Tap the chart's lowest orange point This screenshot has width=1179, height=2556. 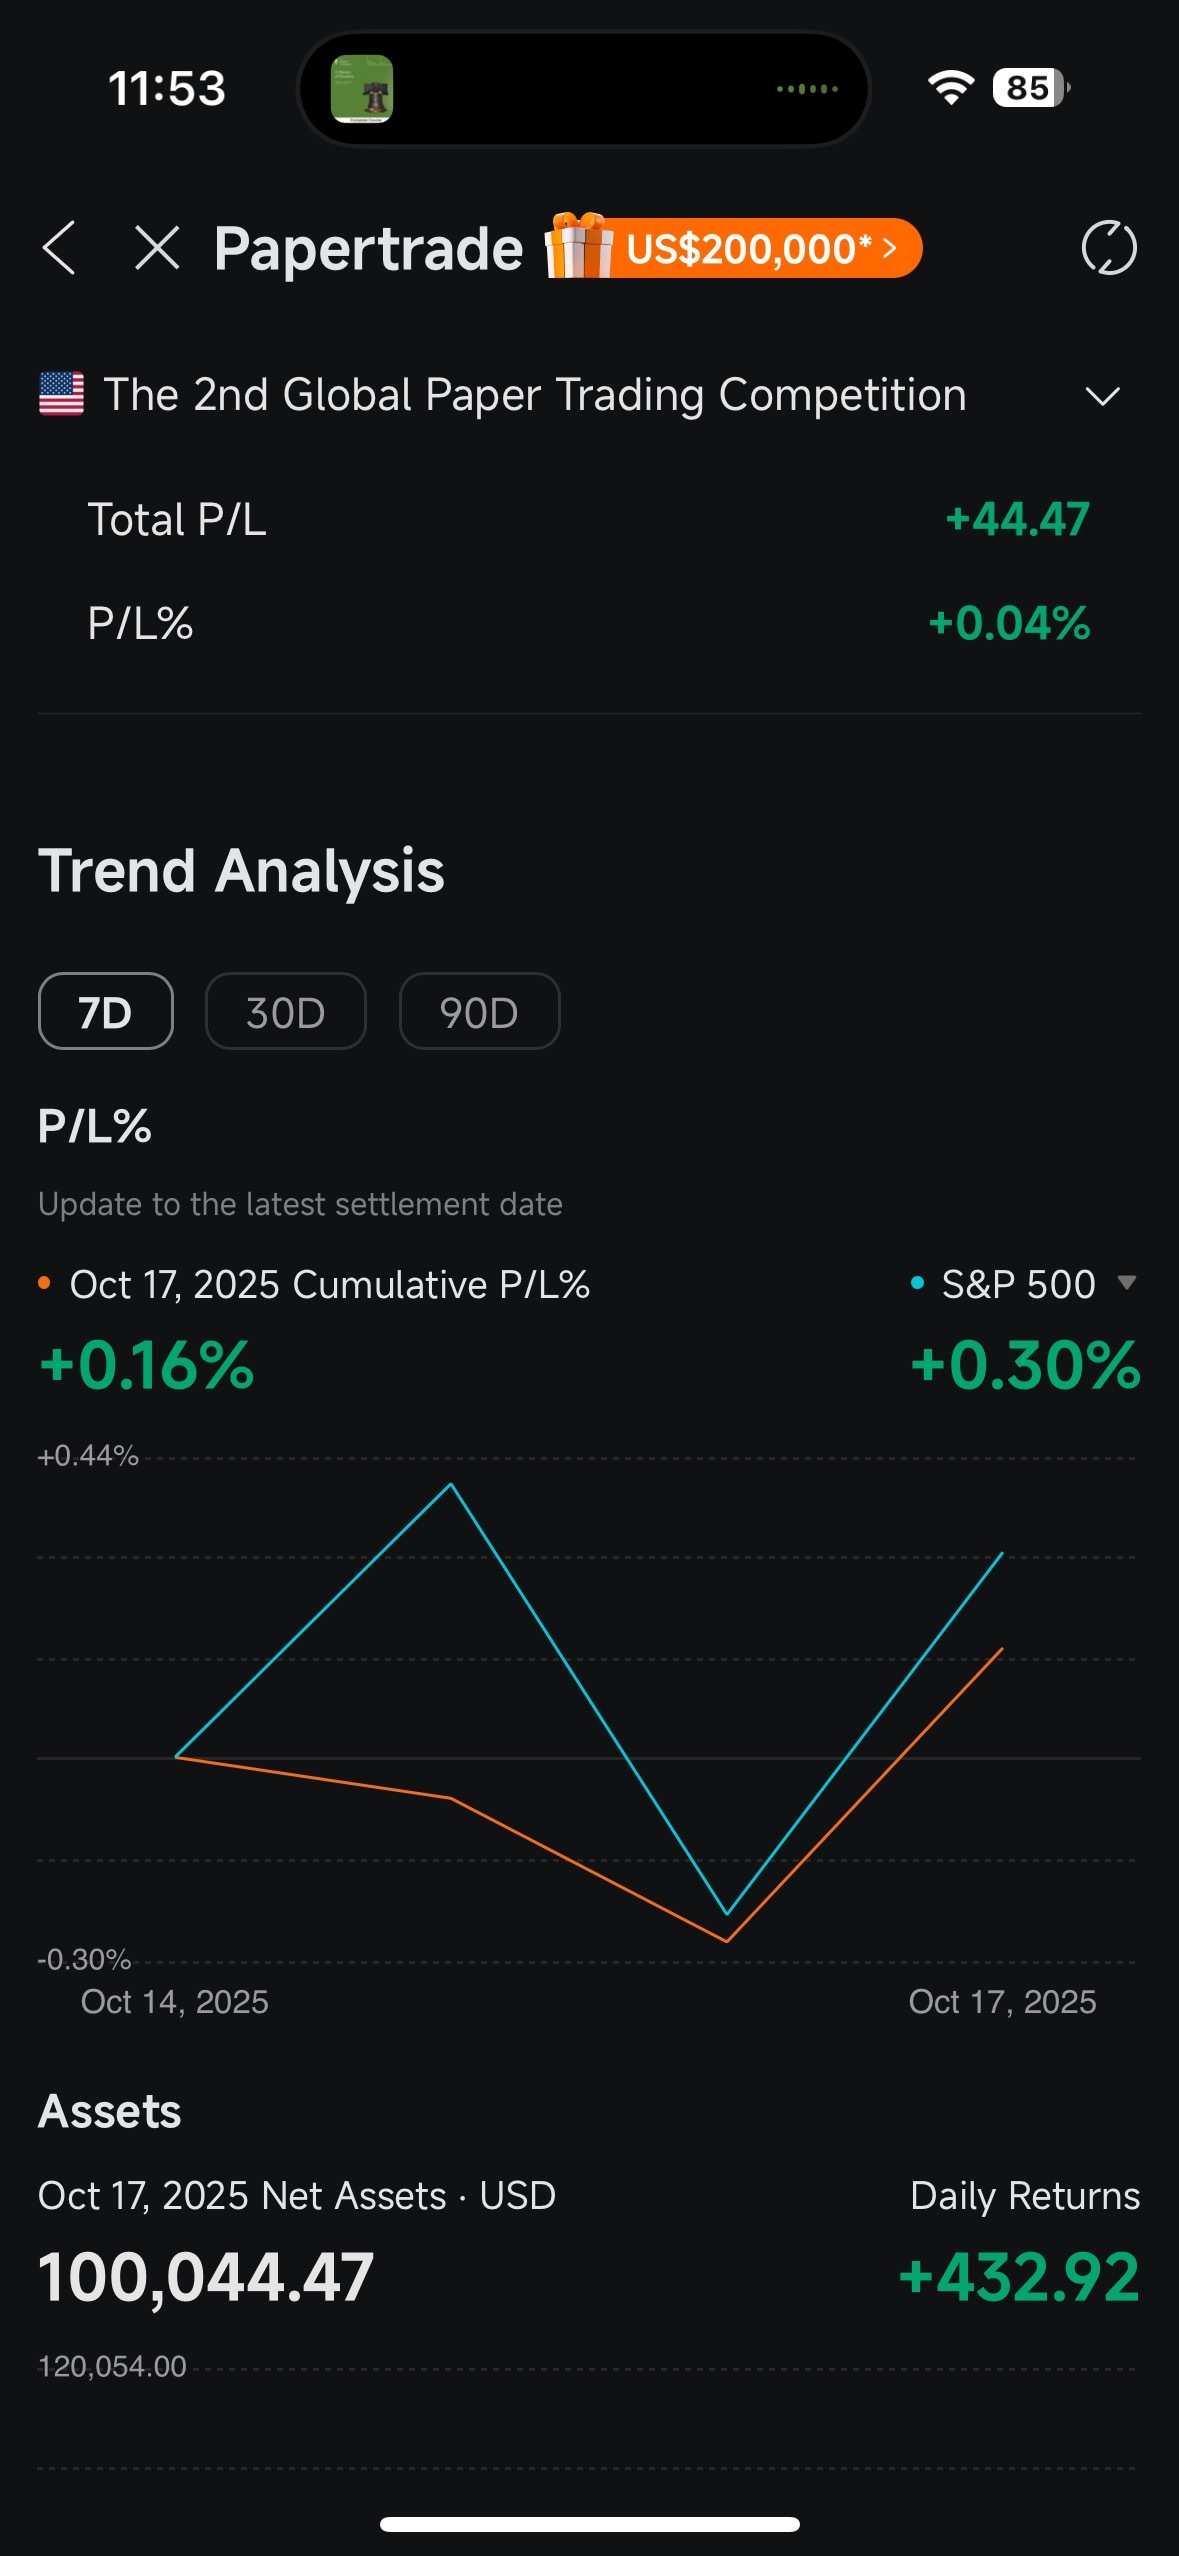coord(727,1941)
